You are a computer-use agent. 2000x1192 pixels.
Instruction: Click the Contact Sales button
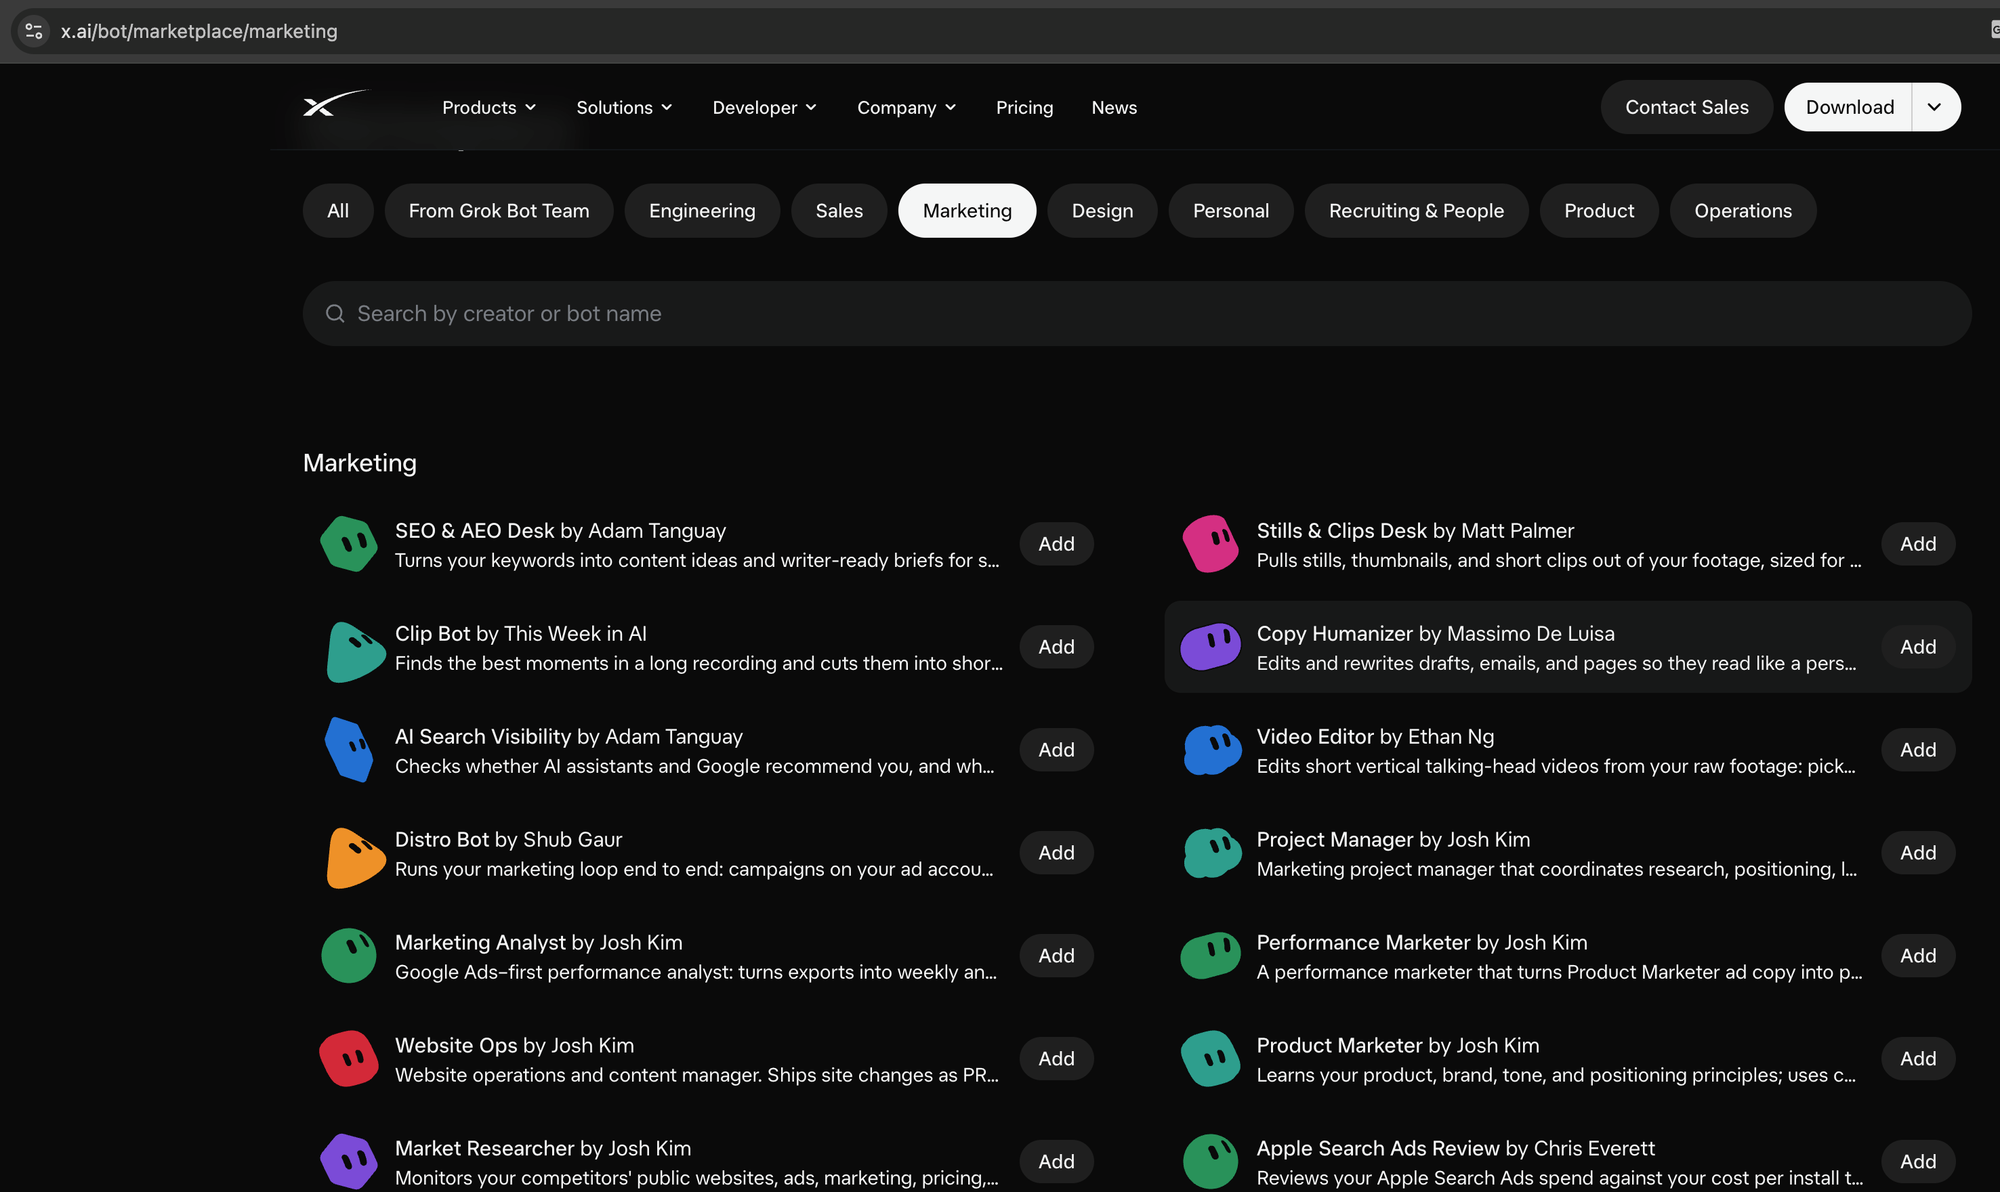1686,107
